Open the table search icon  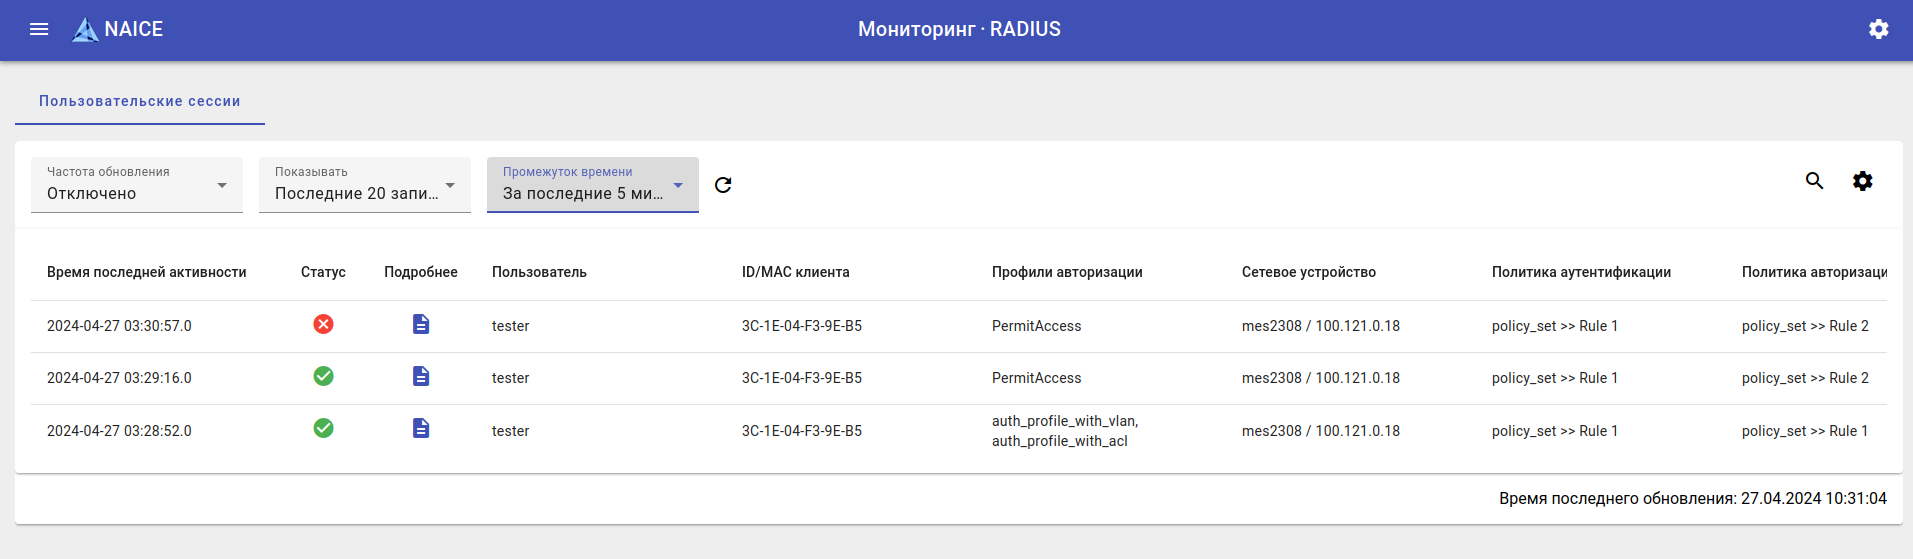click(x=1814, y=181)
